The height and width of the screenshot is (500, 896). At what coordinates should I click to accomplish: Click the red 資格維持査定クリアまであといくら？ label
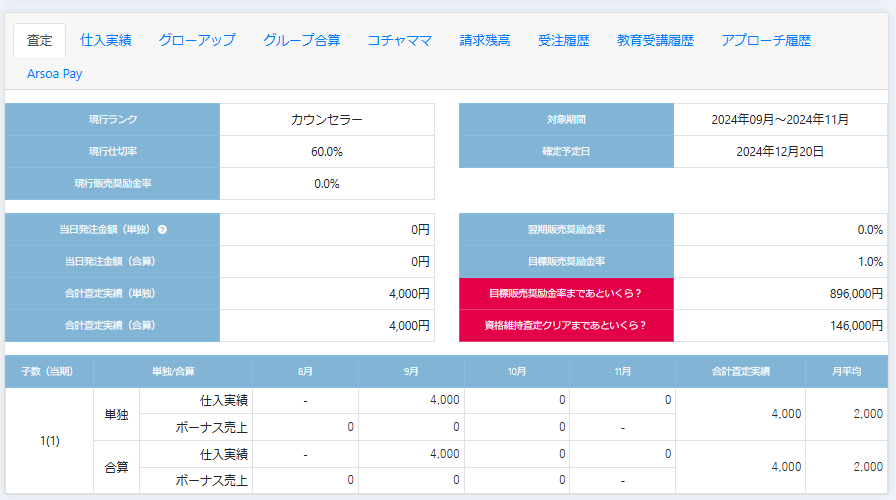pos(566,325)
